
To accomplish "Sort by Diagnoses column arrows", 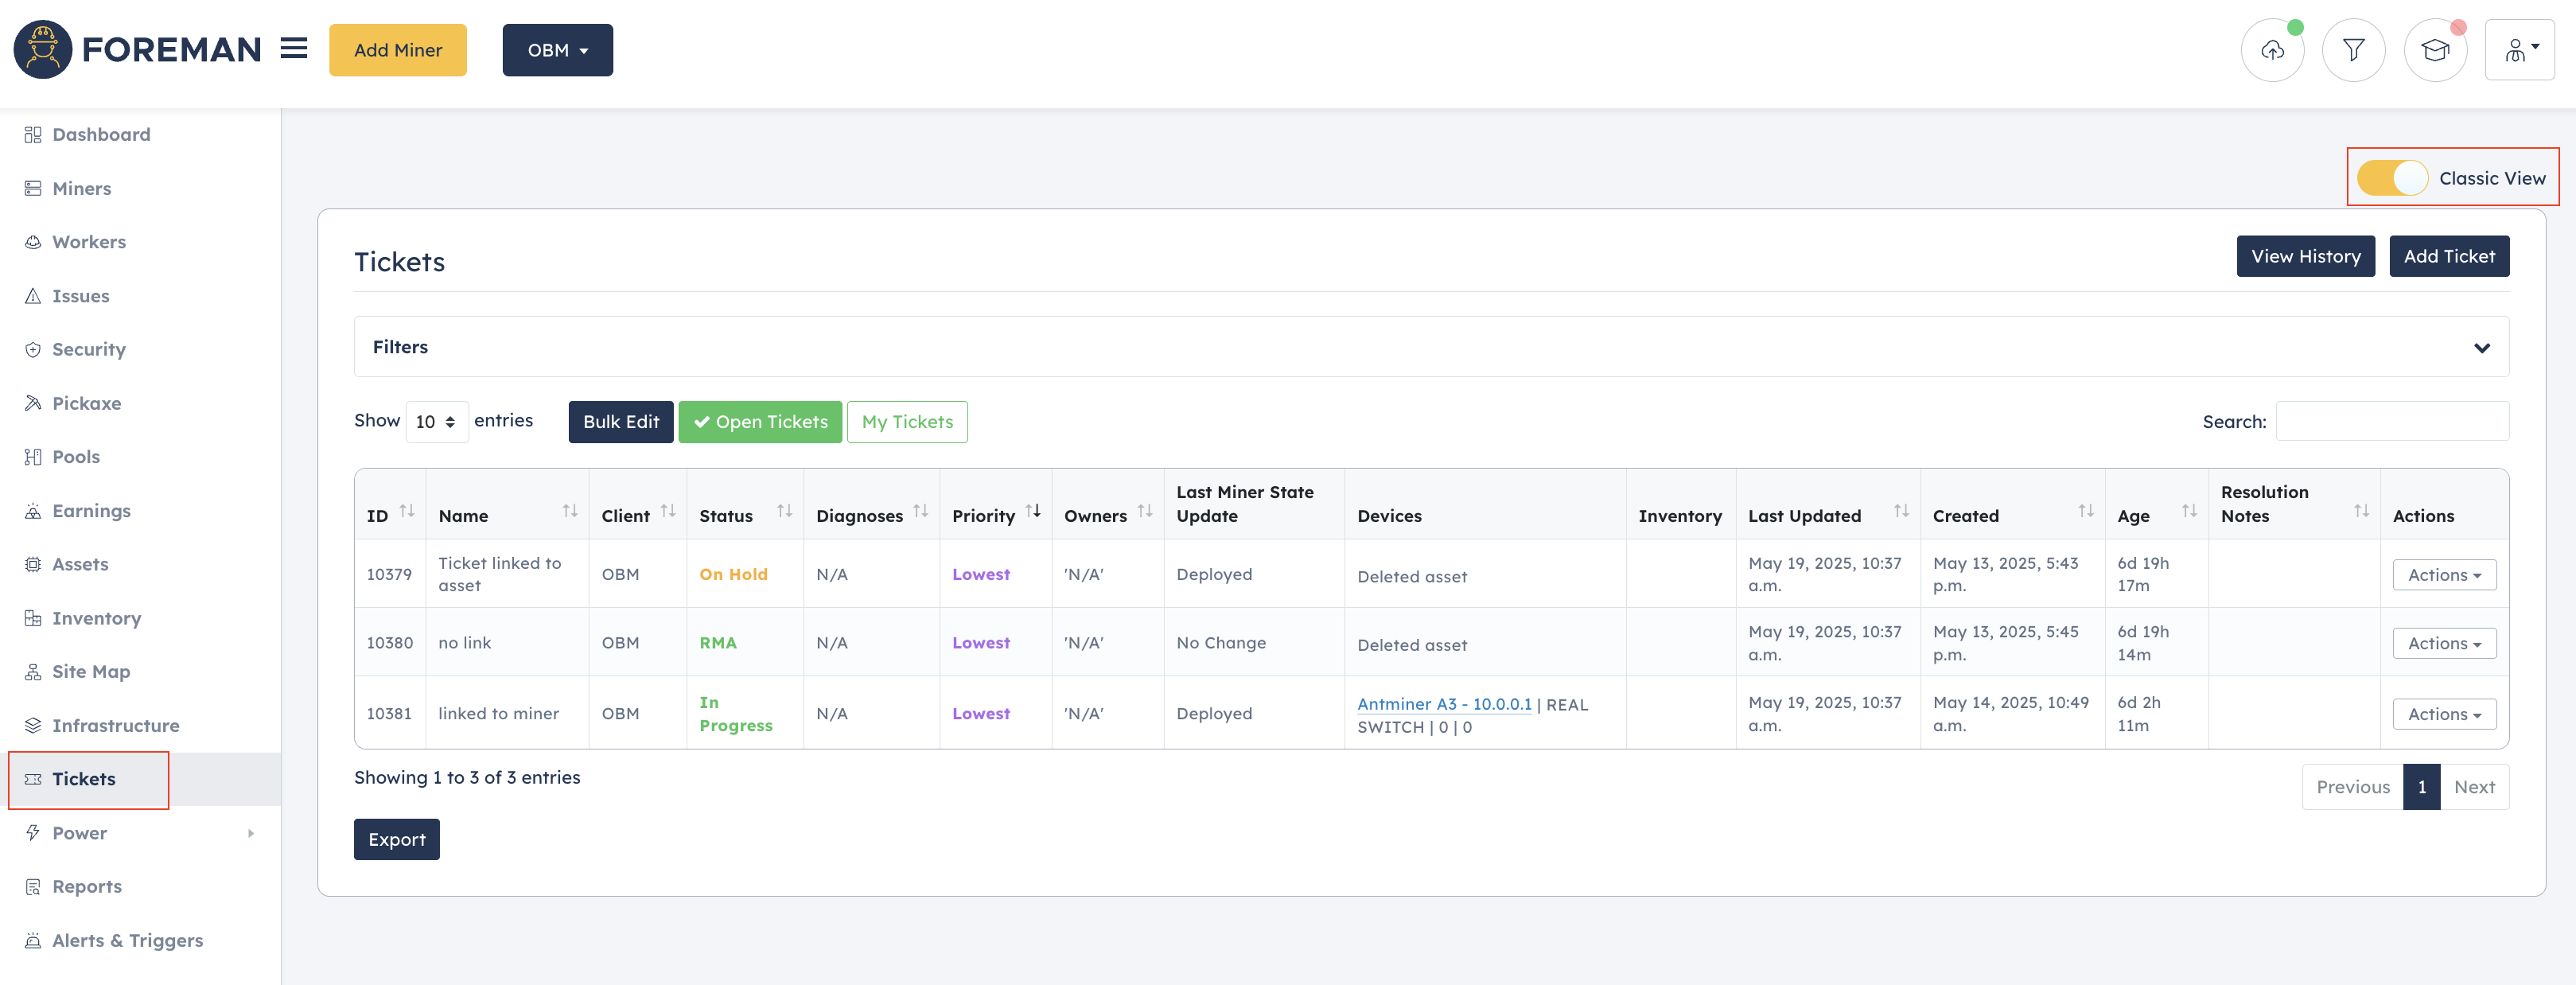I will click(x=921, y=511).
